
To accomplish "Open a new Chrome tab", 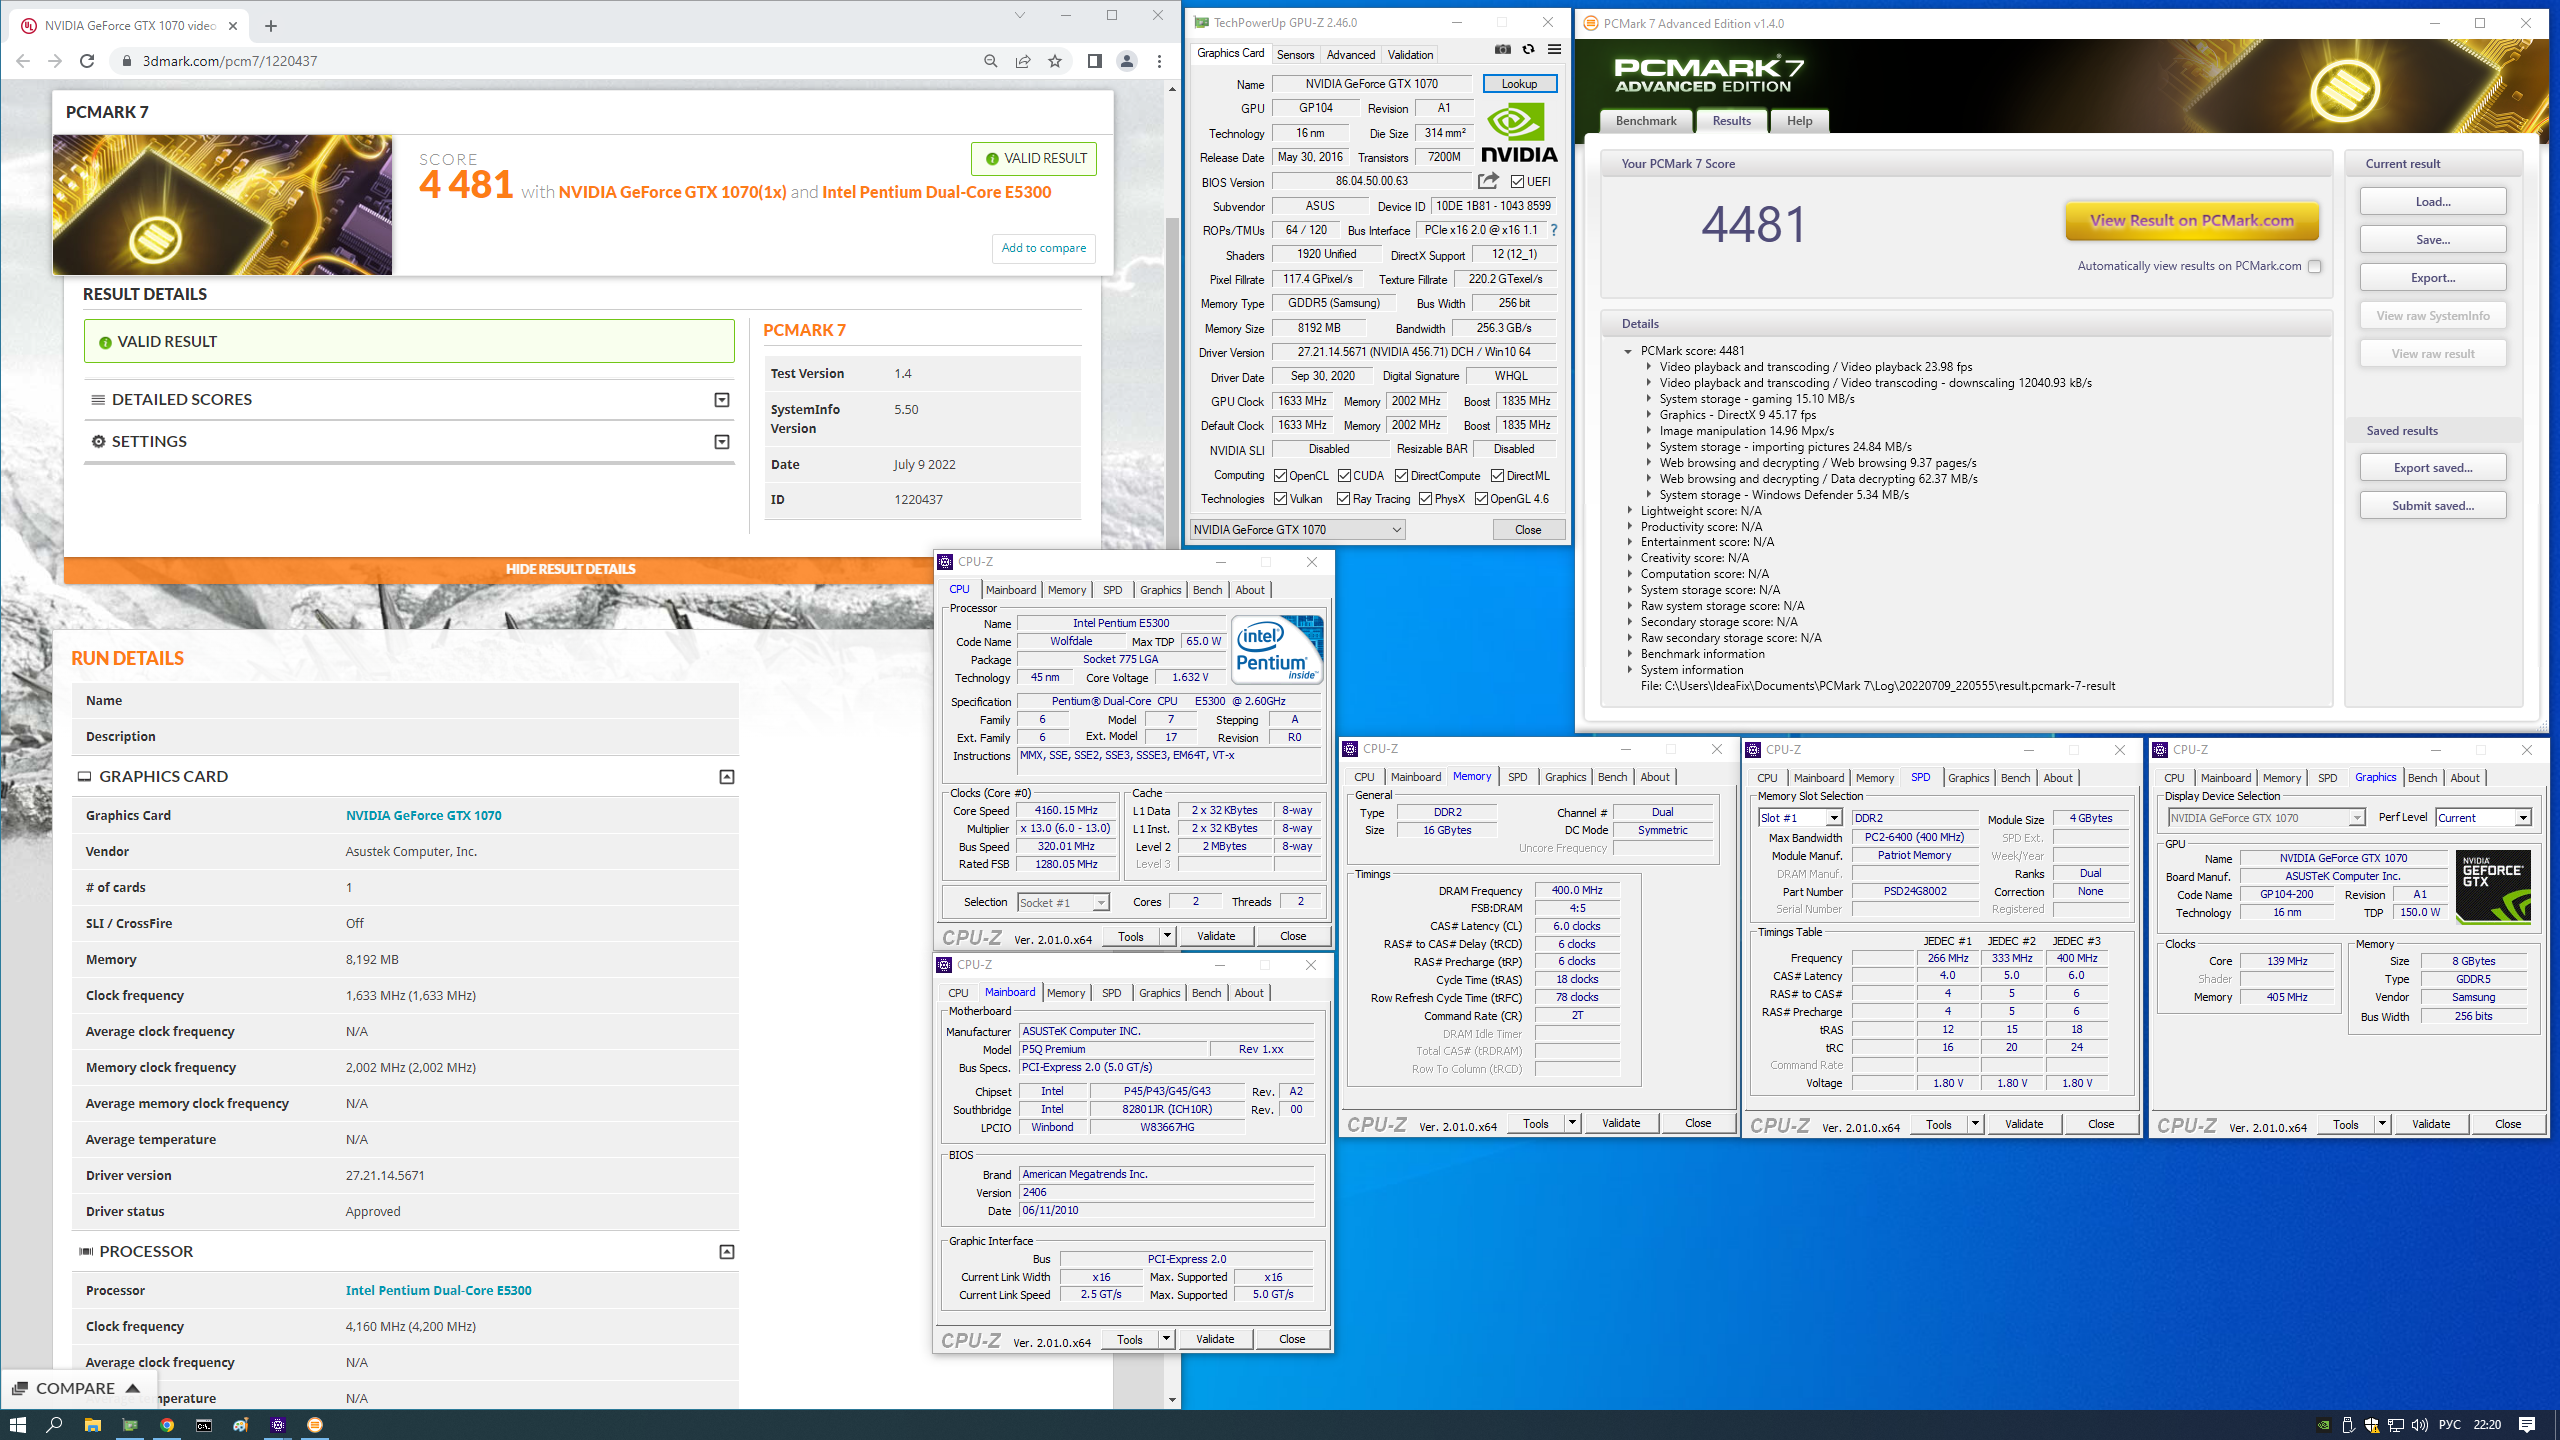I will tap(270, 26).
